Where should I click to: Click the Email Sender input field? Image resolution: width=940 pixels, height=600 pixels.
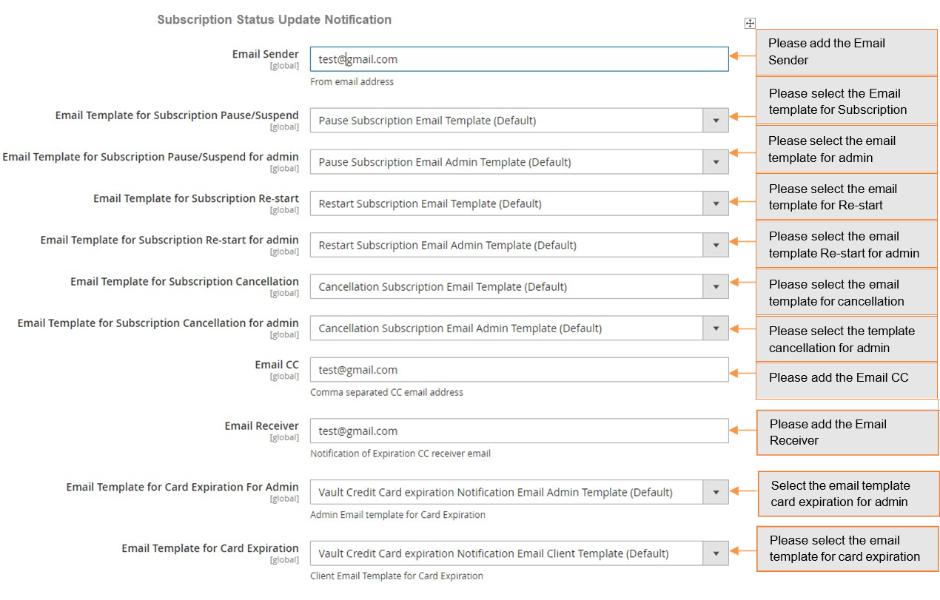518,59
